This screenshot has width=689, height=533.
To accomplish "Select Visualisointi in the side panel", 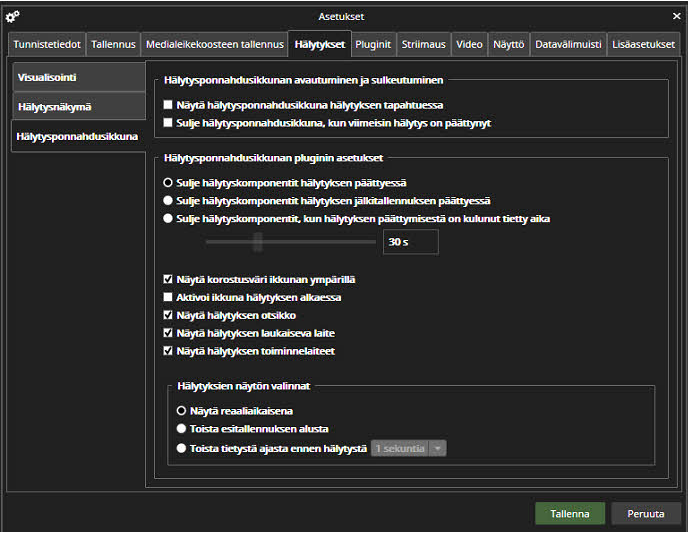I will coord(78,77).
